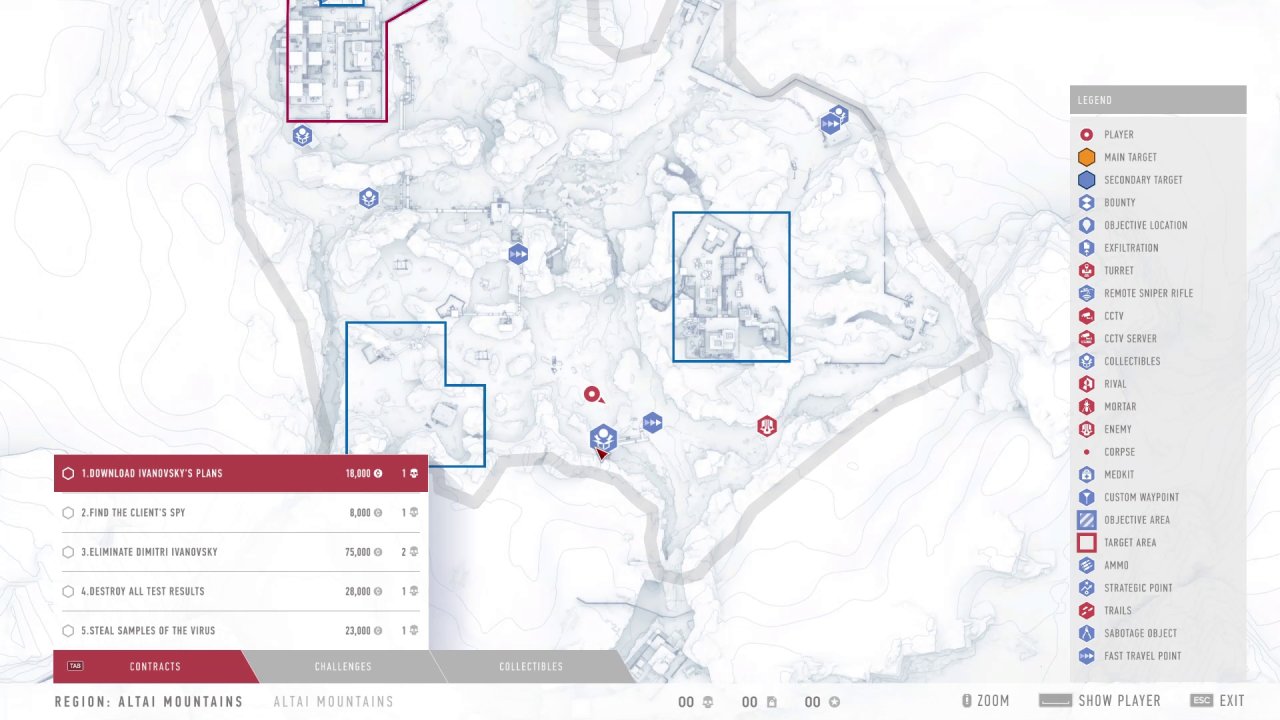Click the fast travel marker overlapping a collectible icon
Screen dimensions: 1280x720
(830, 124)
